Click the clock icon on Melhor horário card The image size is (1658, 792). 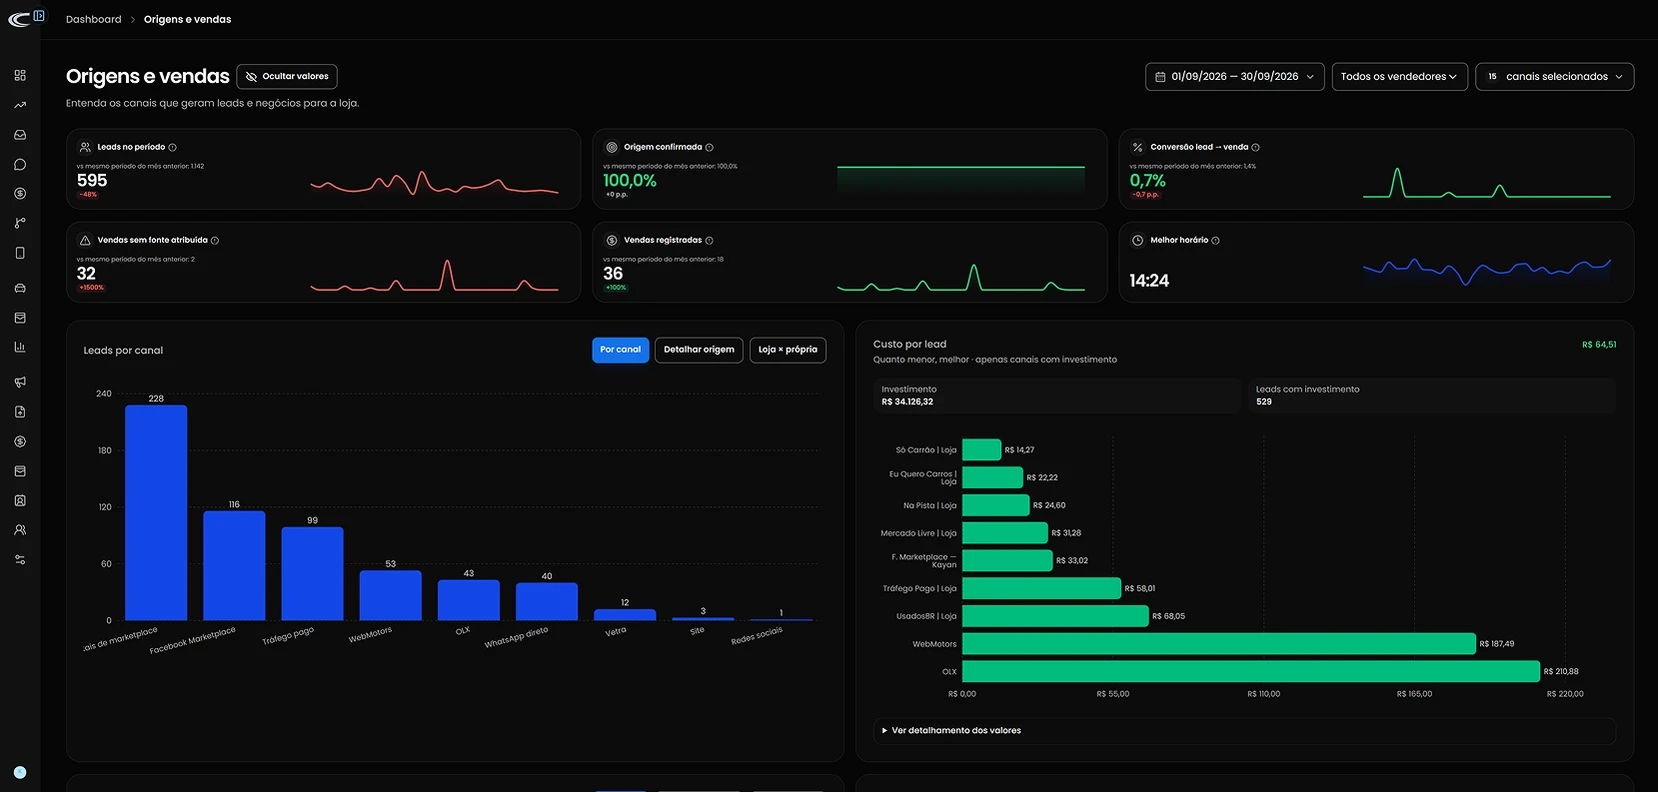(1137, 240)
